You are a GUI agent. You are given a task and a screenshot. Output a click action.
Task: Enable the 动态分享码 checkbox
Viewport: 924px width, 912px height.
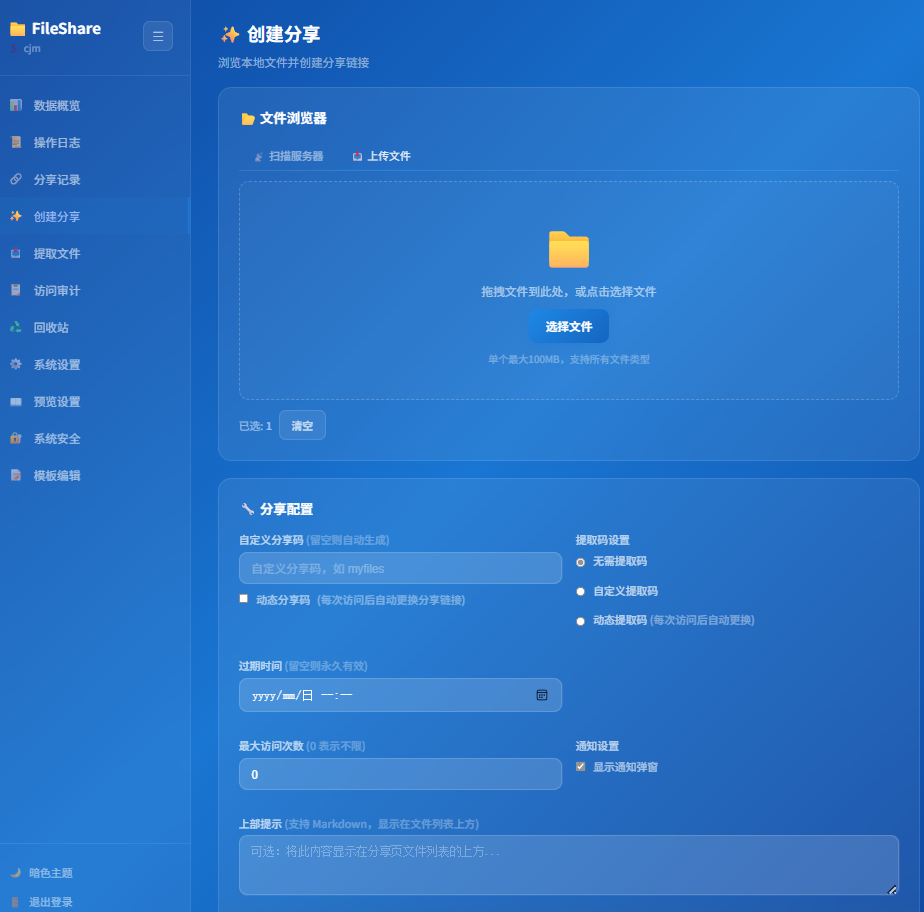243,599
